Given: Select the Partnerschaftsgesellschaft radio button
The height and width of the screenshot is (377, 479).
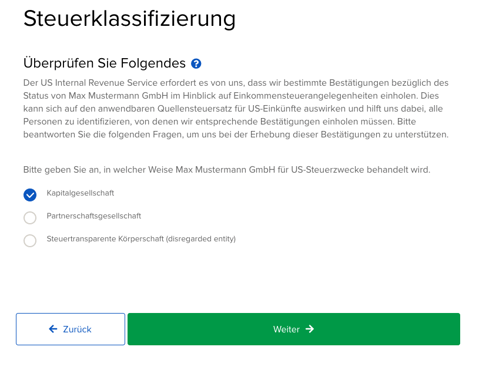Looking at the screenshot, I should tap(30, 218).
